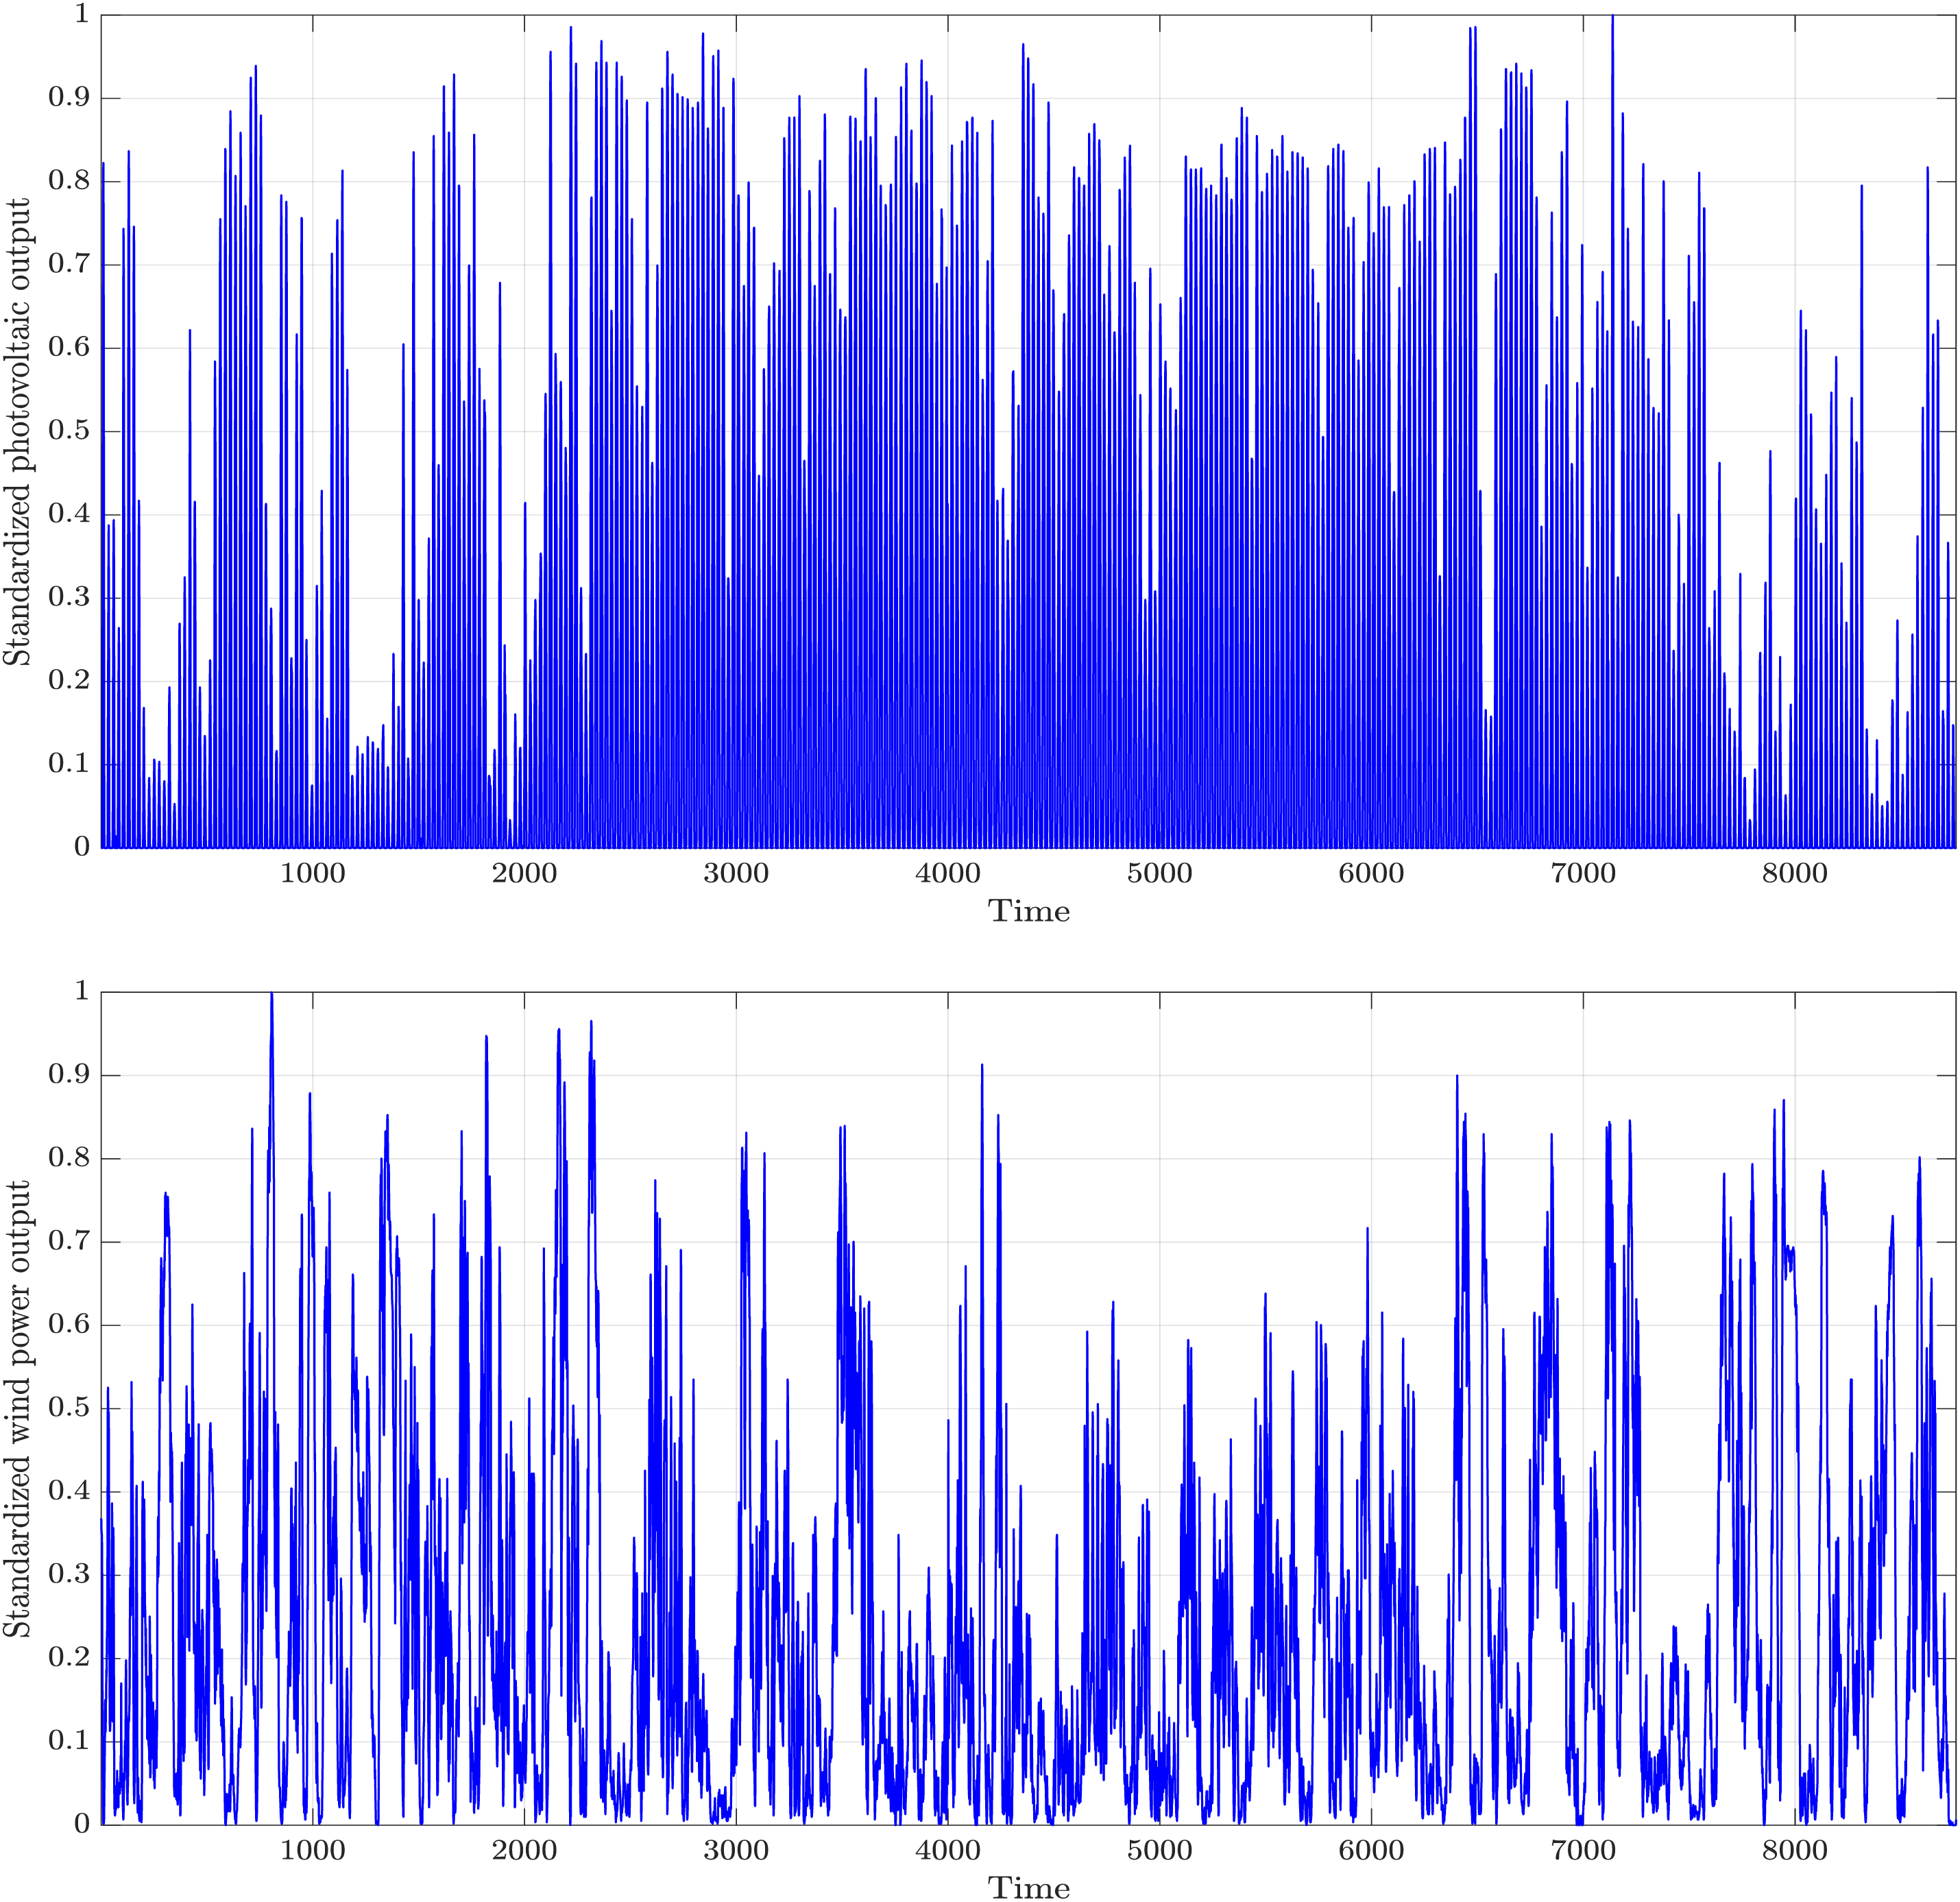The image size is (1960, 1902).
Task: Click the wind power plot's 'Time' axis label
Action: click(x=1028, y=1887)
